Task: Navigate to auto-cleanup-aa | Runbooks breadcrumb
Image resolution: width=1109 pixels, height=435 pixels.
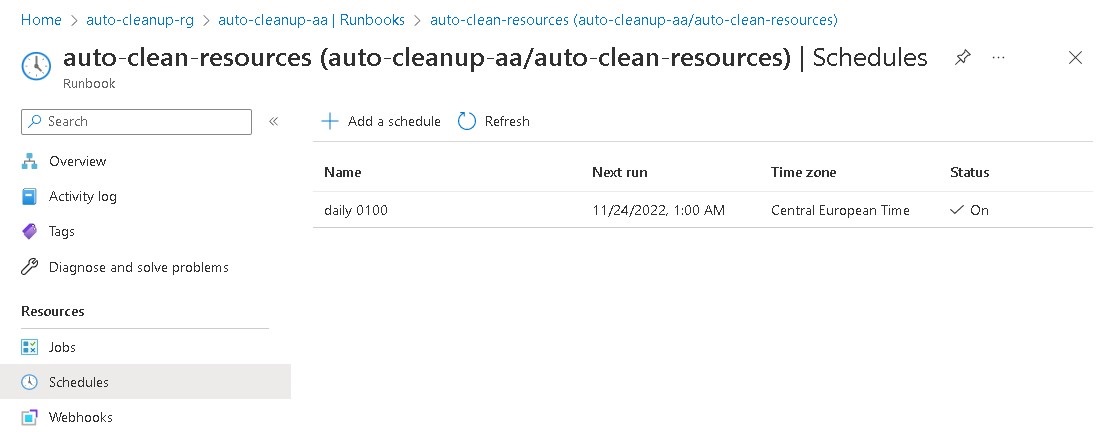Action: point(311,20)
